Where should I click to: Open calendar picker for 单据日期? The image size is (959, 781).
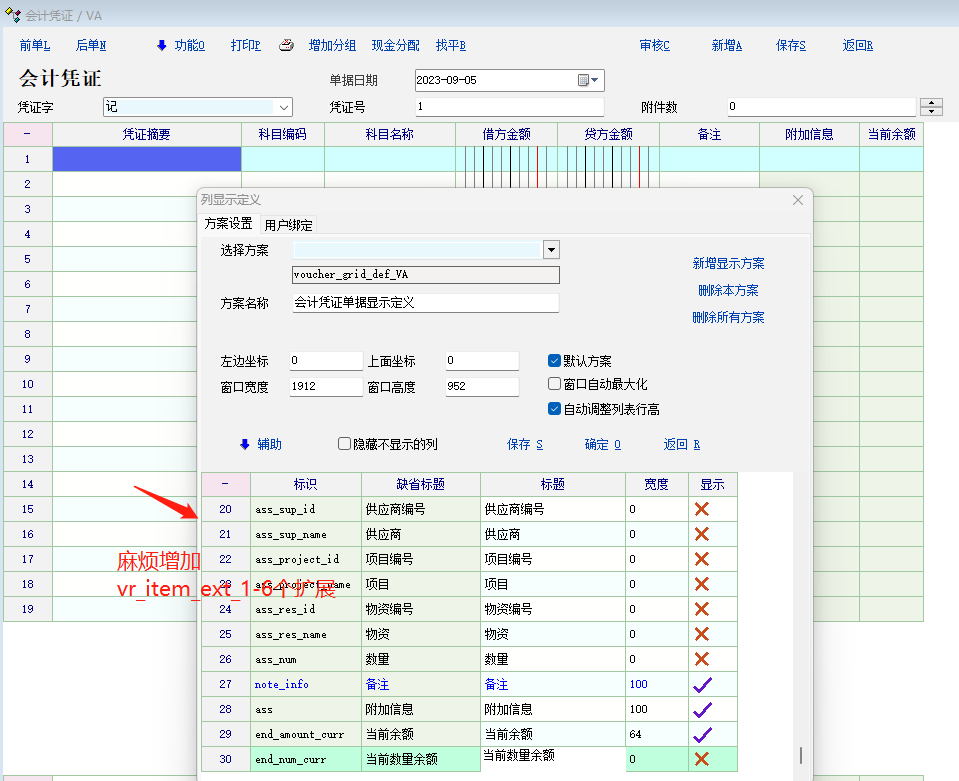click(589, 80)
